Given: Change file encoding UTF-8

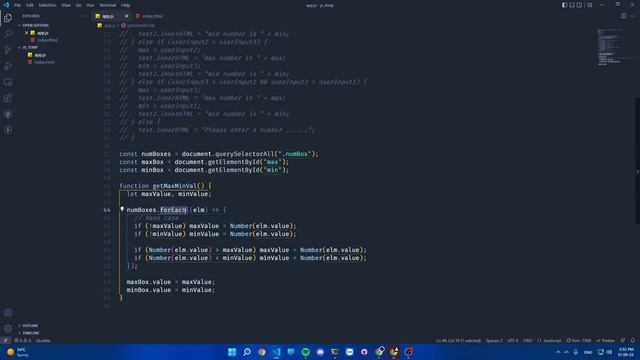Looking at the screenshot, I should (513, 340).
